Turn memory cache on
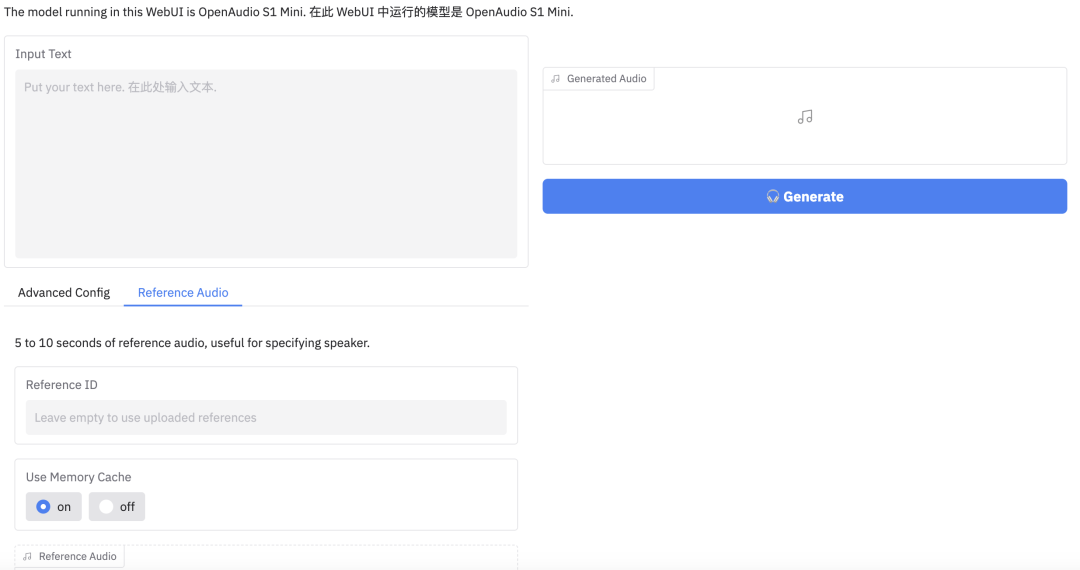 (54, 507)
